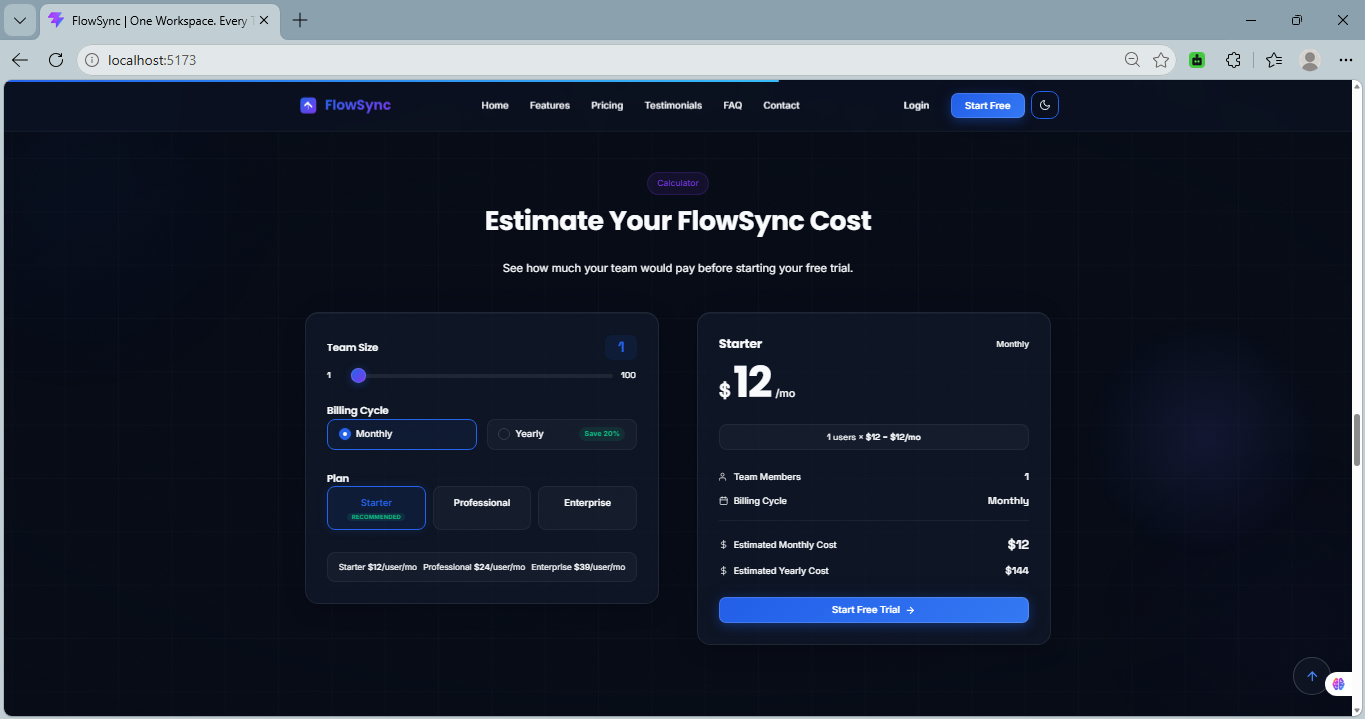
Task: Open the browser settings and more menu
Action: pos(1345,60)
